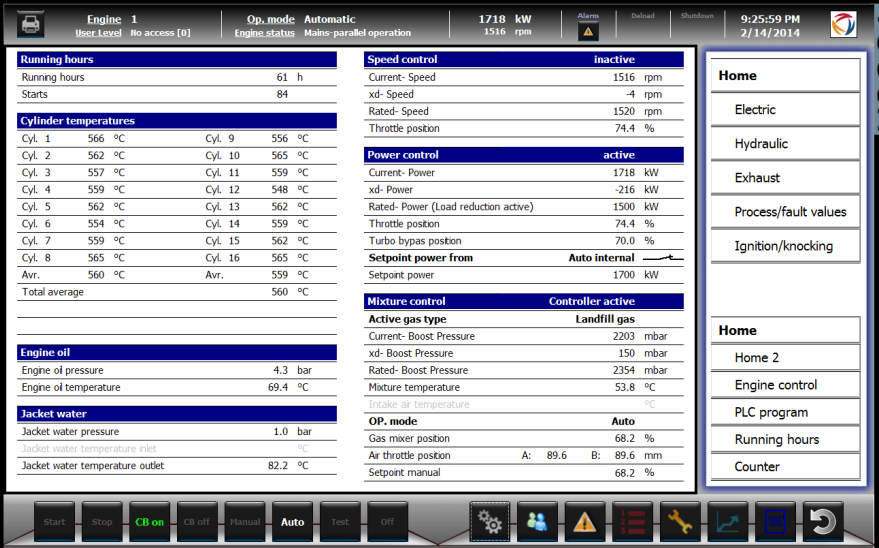
Task: Open the Hydraulic page
Action: coord(785,144)
